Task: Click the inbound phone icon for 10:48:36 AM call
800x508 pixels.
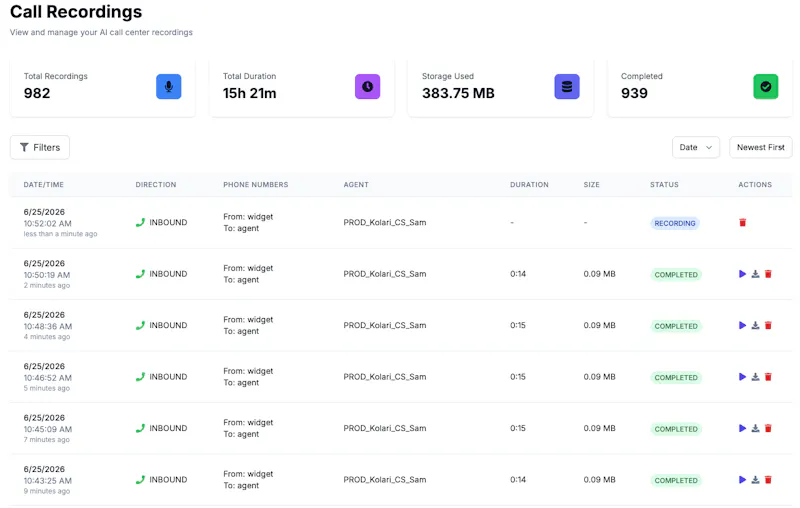Action: tap(140, 325)
